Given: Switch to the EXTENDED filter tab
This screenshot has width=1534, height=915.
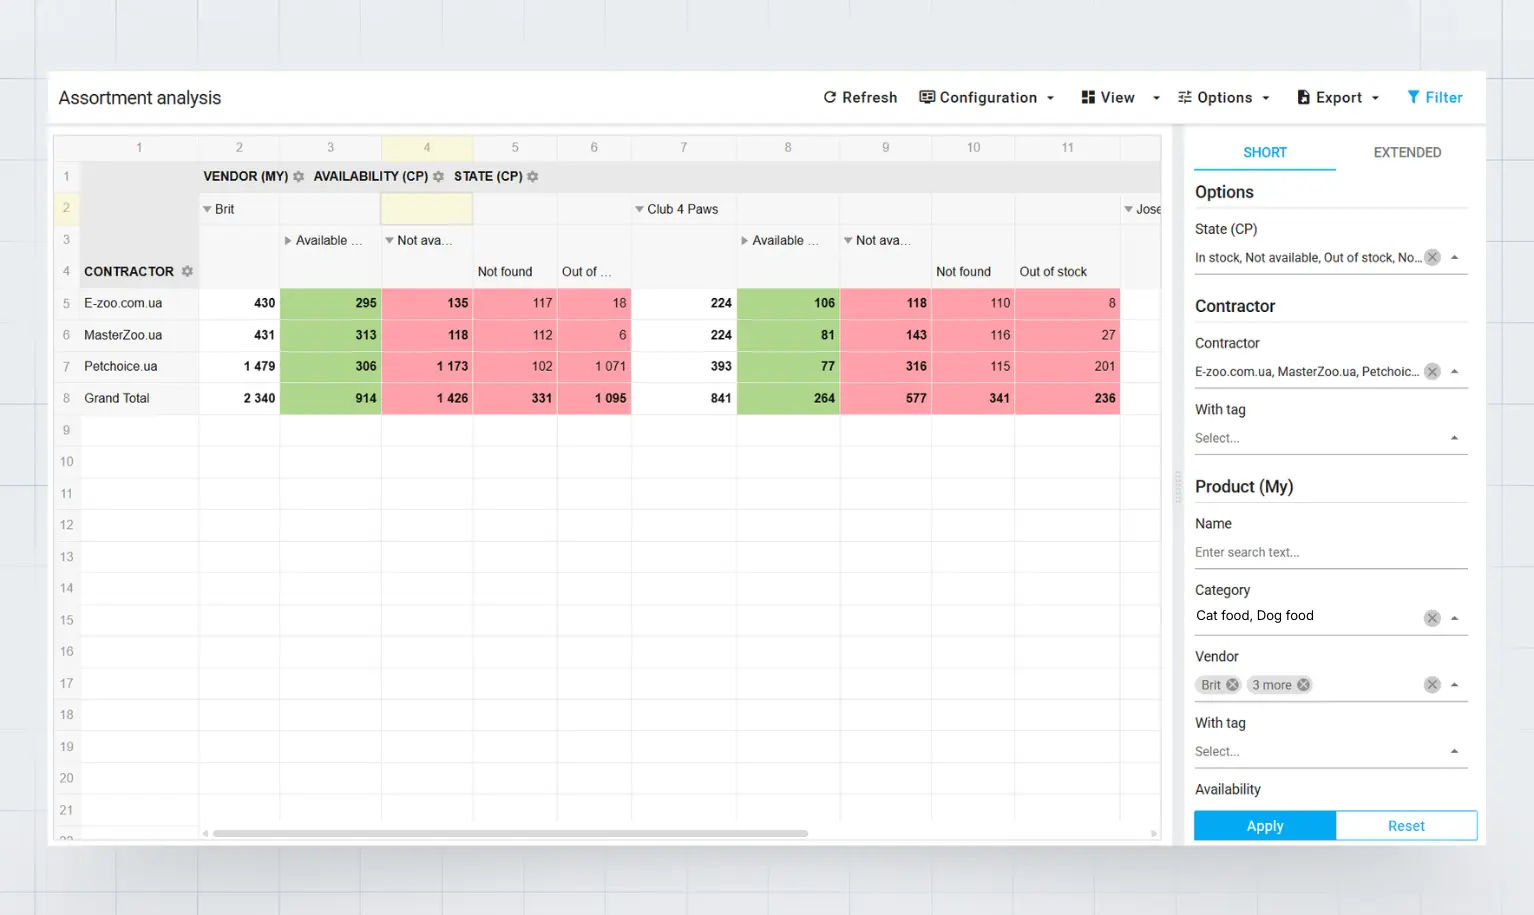Looking at the screenshot, I should (x=1406, y=153).
